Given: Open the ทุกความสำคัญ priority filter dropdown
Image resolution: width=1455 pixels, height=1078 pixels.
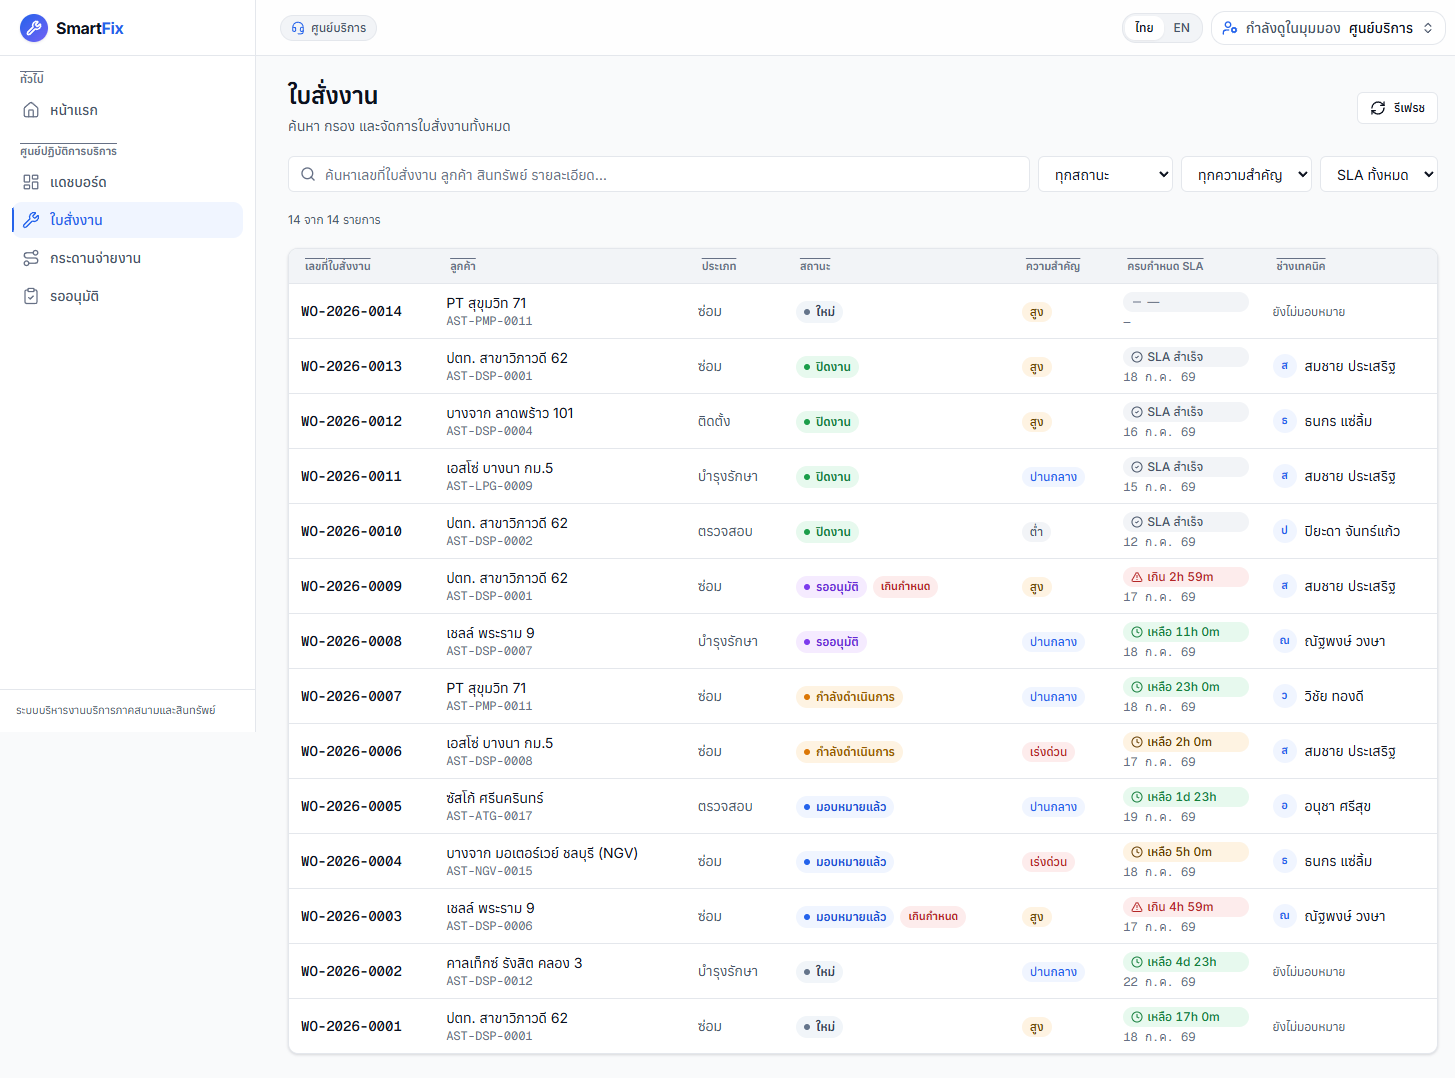Looking at the screenshot, I should (x=1246, y=174).
